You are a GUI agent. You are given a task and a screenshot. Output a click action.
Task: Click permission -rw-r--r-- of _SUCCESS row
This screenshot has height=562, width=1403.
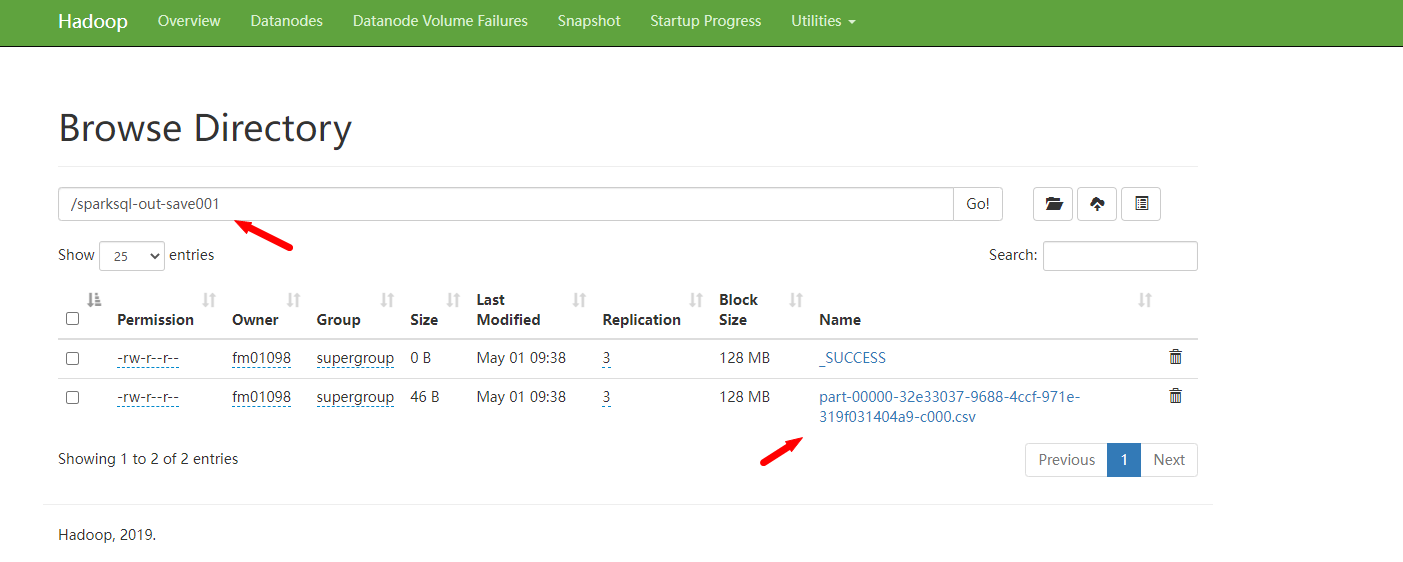click(x=148, y=358)
